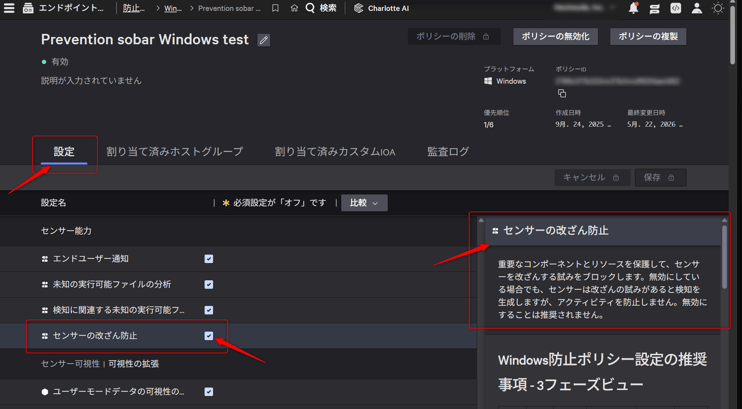The width and height of the screenshot is (742, 409).
Task: Click the キャンセル button
Action: tap(592, 178)
